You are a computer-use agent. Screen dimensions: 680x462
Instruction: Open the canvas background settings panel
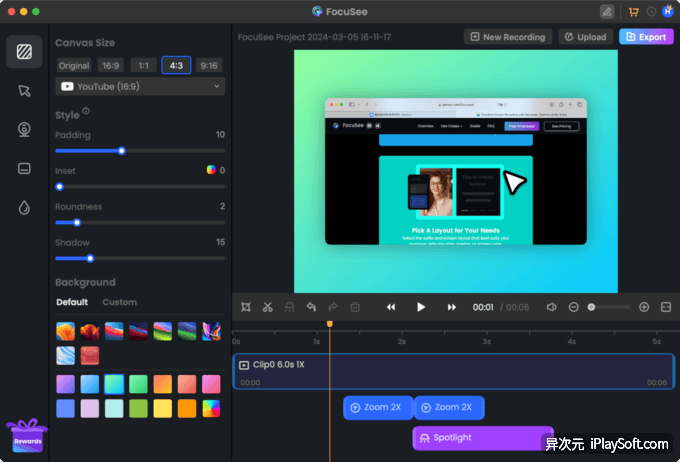tap(24, 52)
